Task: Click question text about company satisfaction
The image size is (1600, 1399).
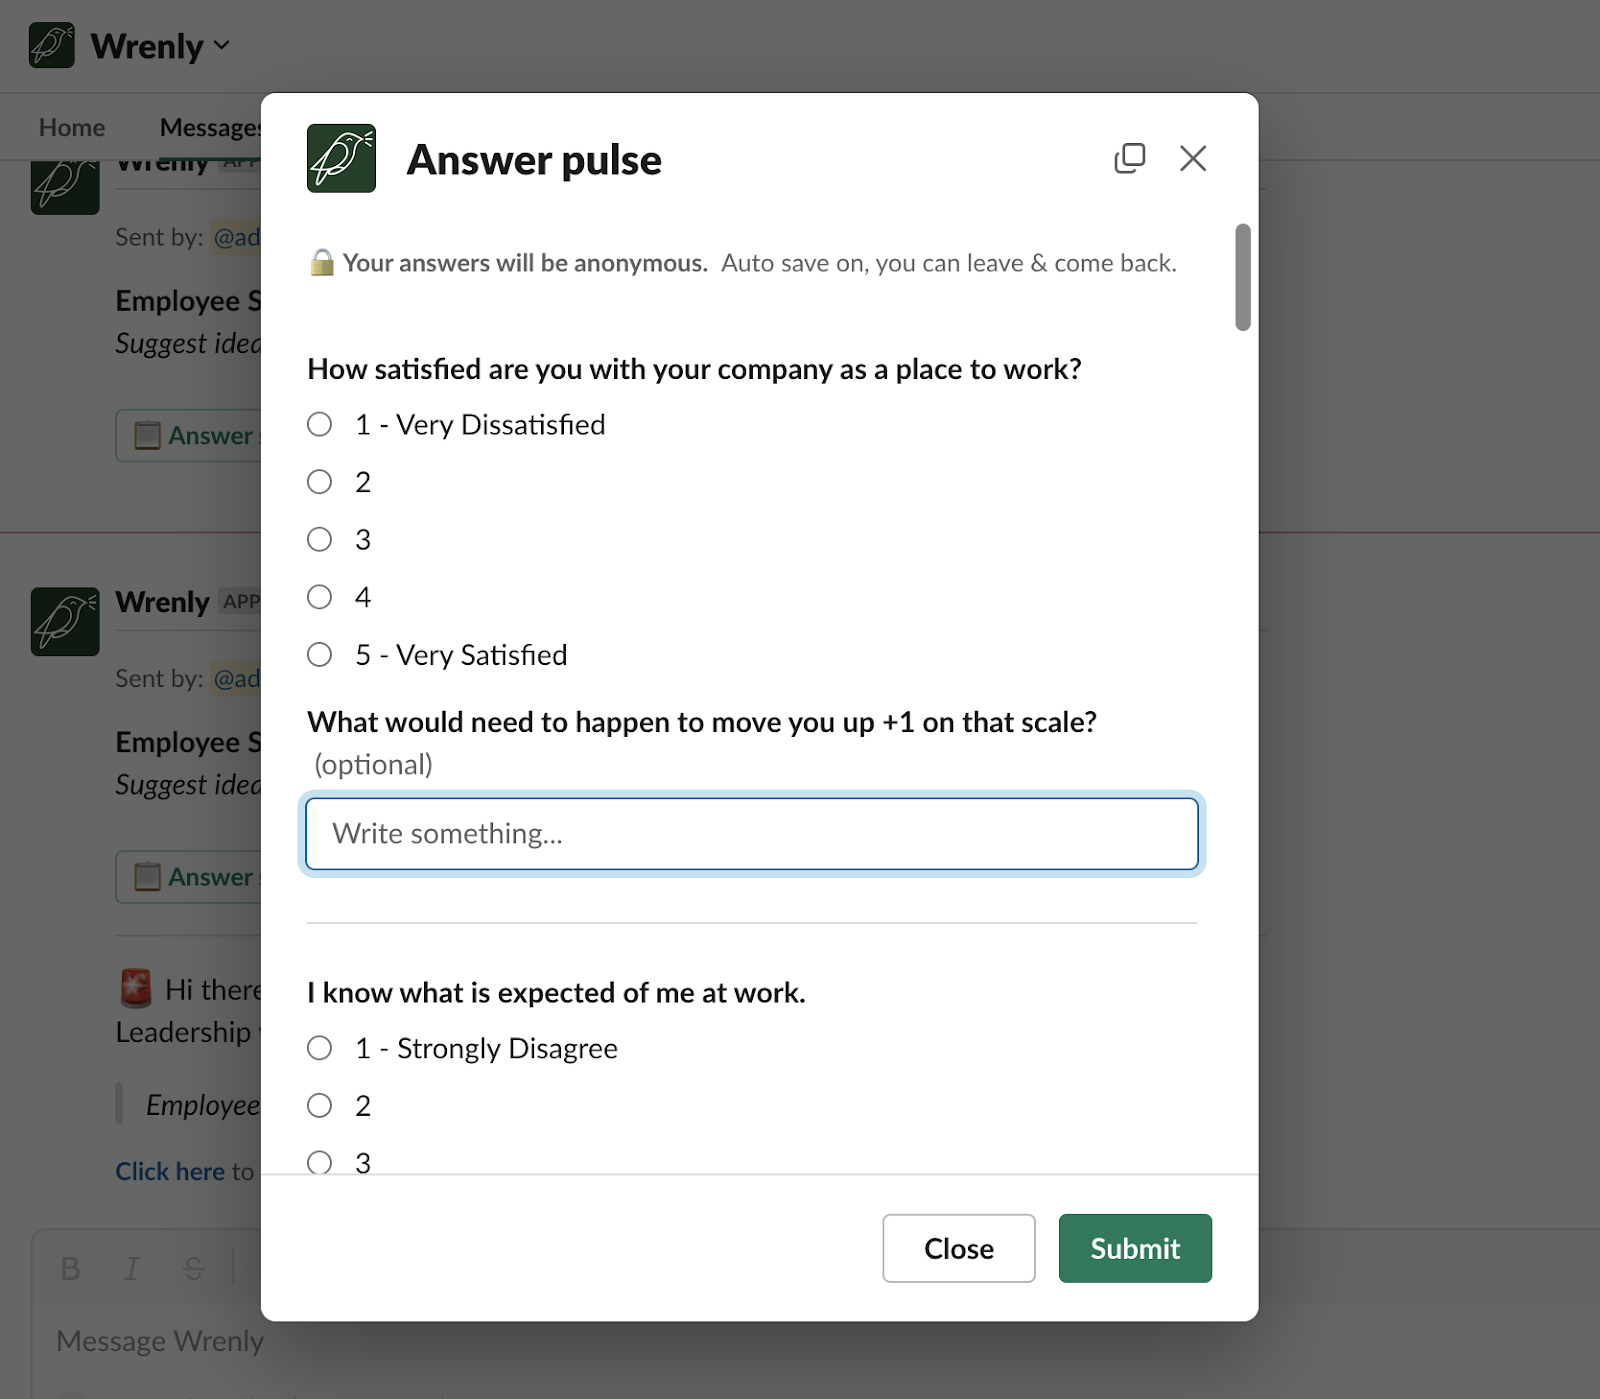Action: click(694, 369)
